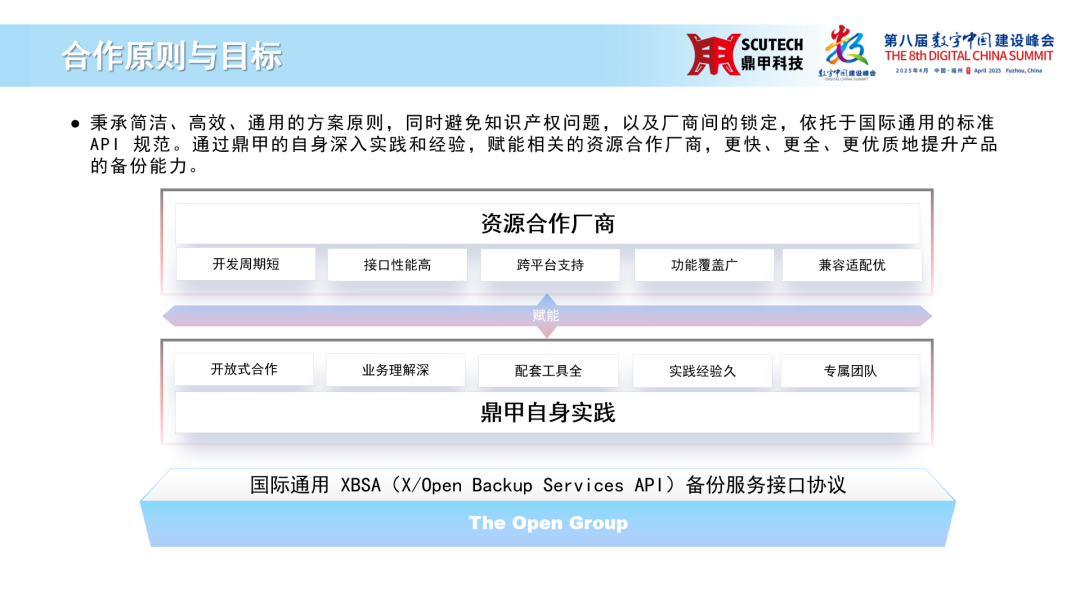The width and height of the screenshot is (1080, 607).
Task: Select the 开发周期短 box
Action: tap(246, 265)
